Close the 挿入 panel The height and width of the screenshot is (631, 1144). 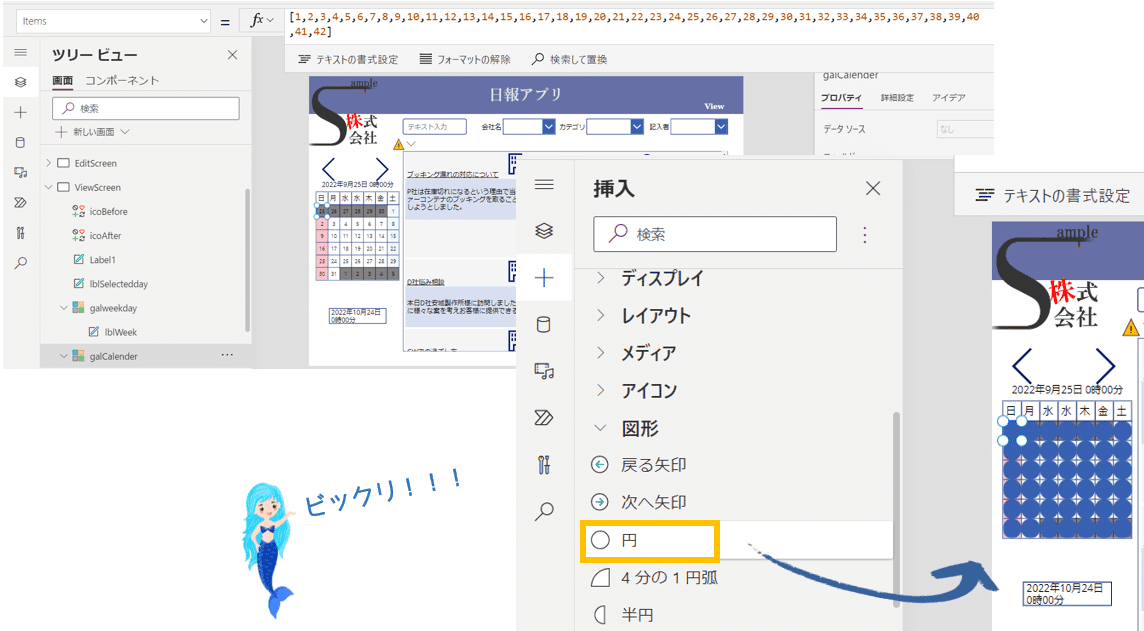tap(873, 188)
